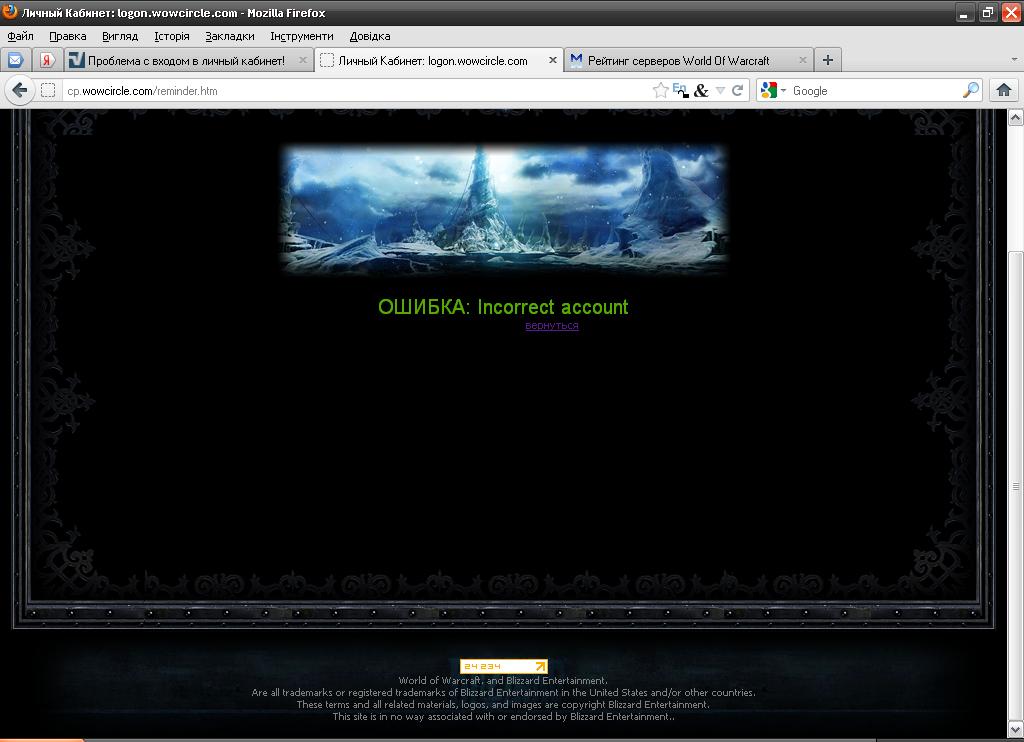Image resolution: width=1024 pixels, height=742 pixels.
Task: Click the search magnifier icon
Action: point(970,90)
